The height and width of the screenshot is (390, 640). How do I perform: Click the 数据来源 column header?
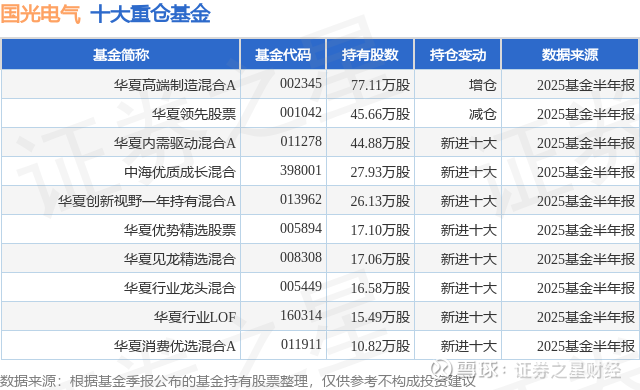[x=570, y=55]
